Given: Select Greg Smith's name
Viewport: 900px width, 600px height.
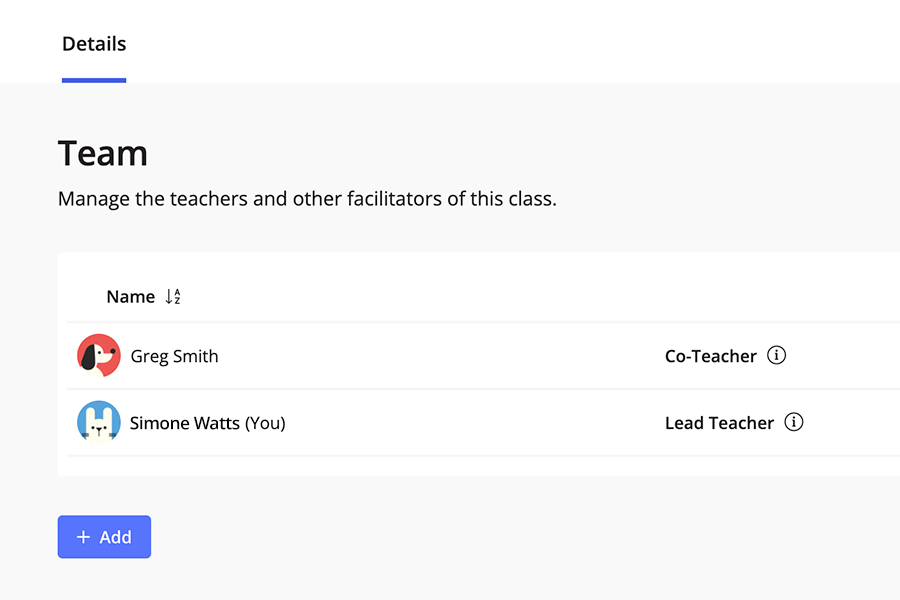Looking at the screenshot, I should point(174,356).
